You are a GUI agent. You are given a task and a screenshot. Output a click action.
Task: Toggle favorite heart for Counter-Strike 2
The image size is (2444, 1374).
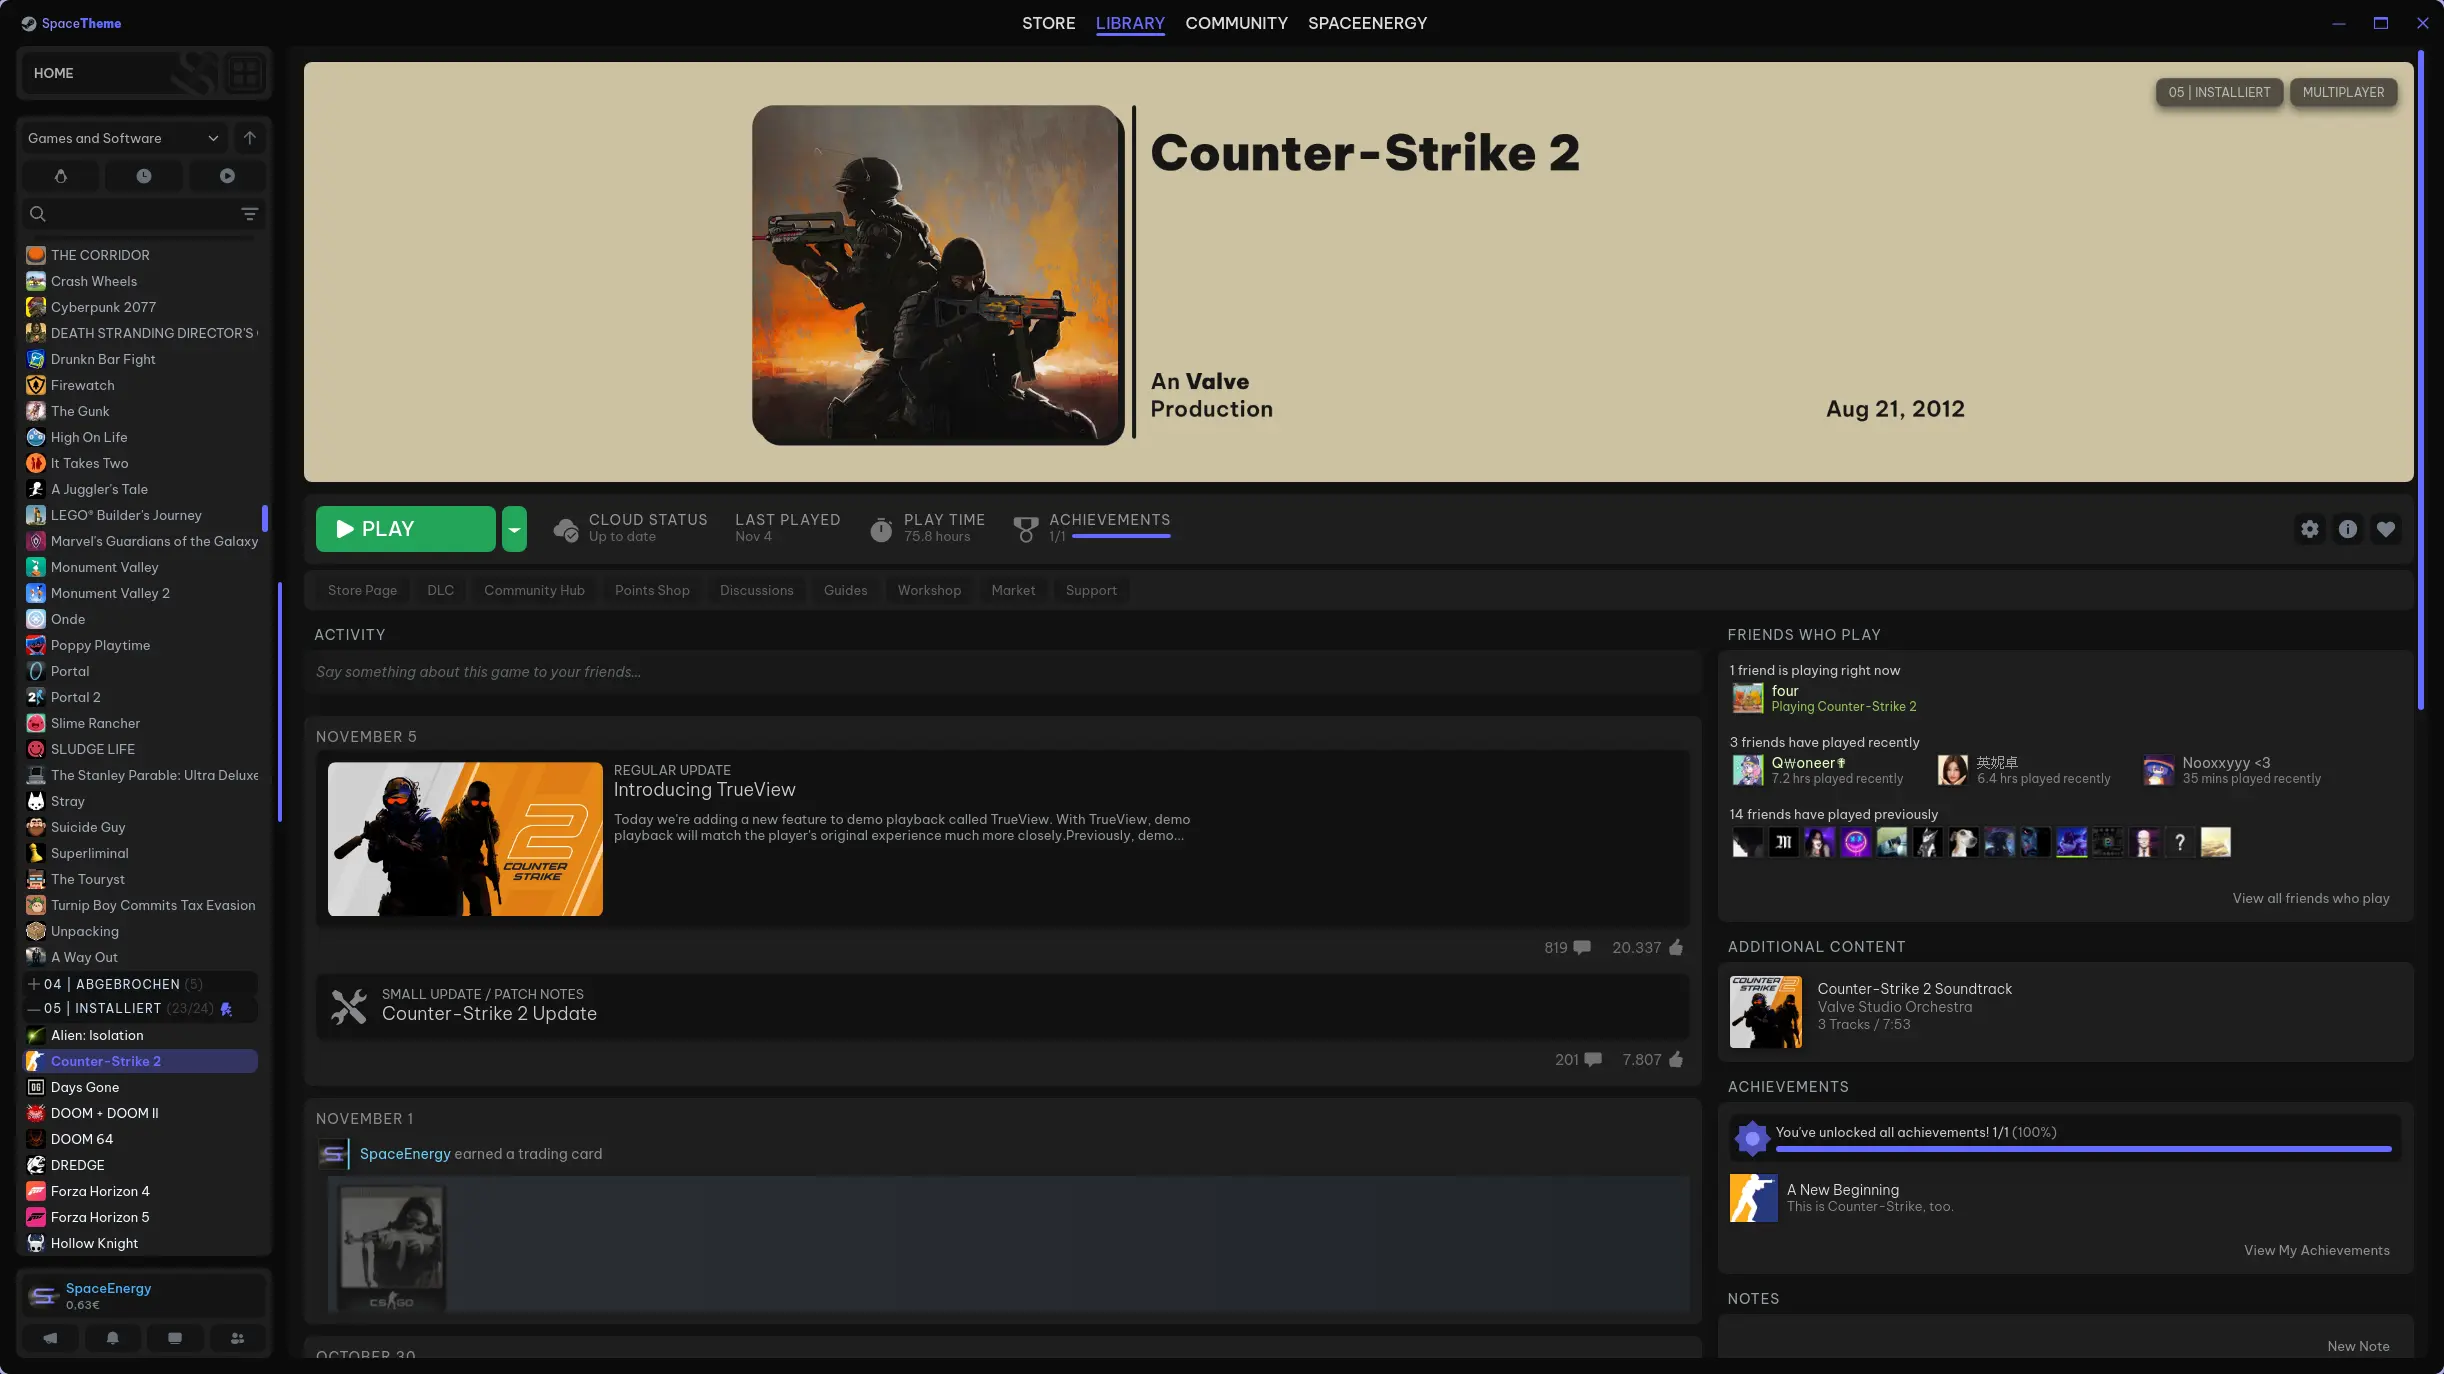(2386, 529)
